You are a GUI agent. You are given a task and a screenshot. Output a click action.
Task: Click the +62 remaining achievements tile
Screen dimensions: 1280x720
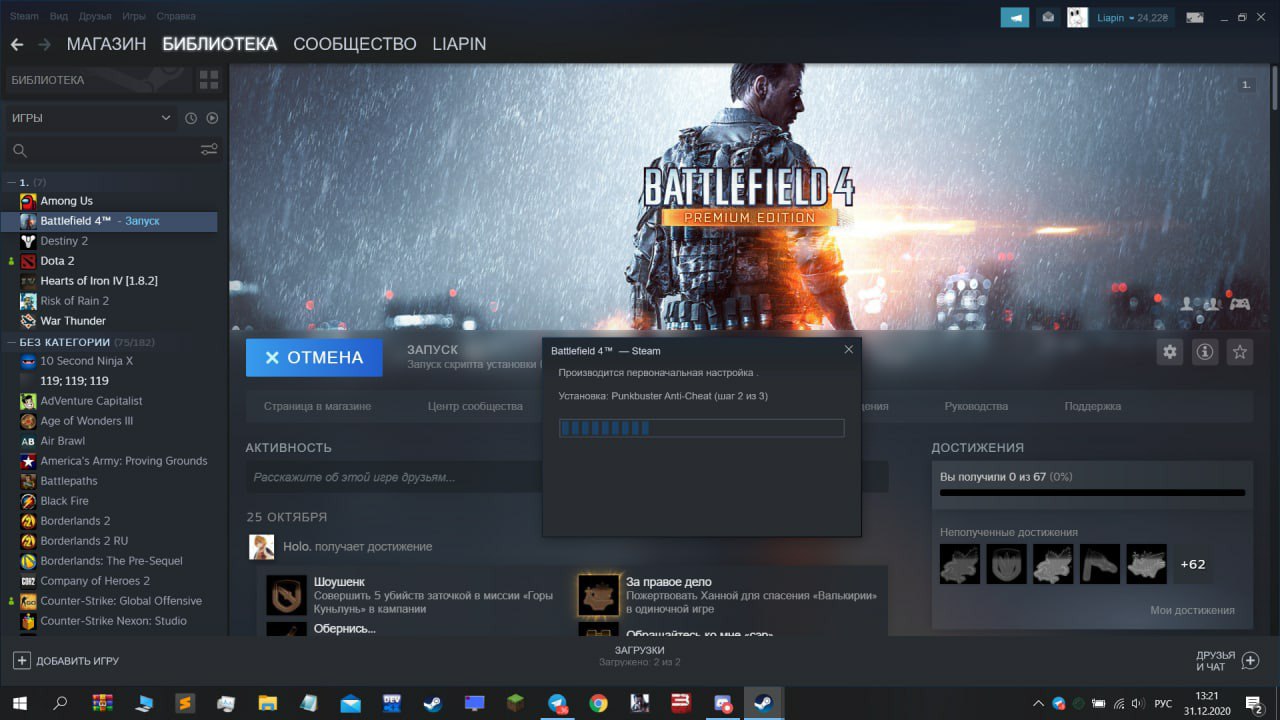(x=1193, y=564)
